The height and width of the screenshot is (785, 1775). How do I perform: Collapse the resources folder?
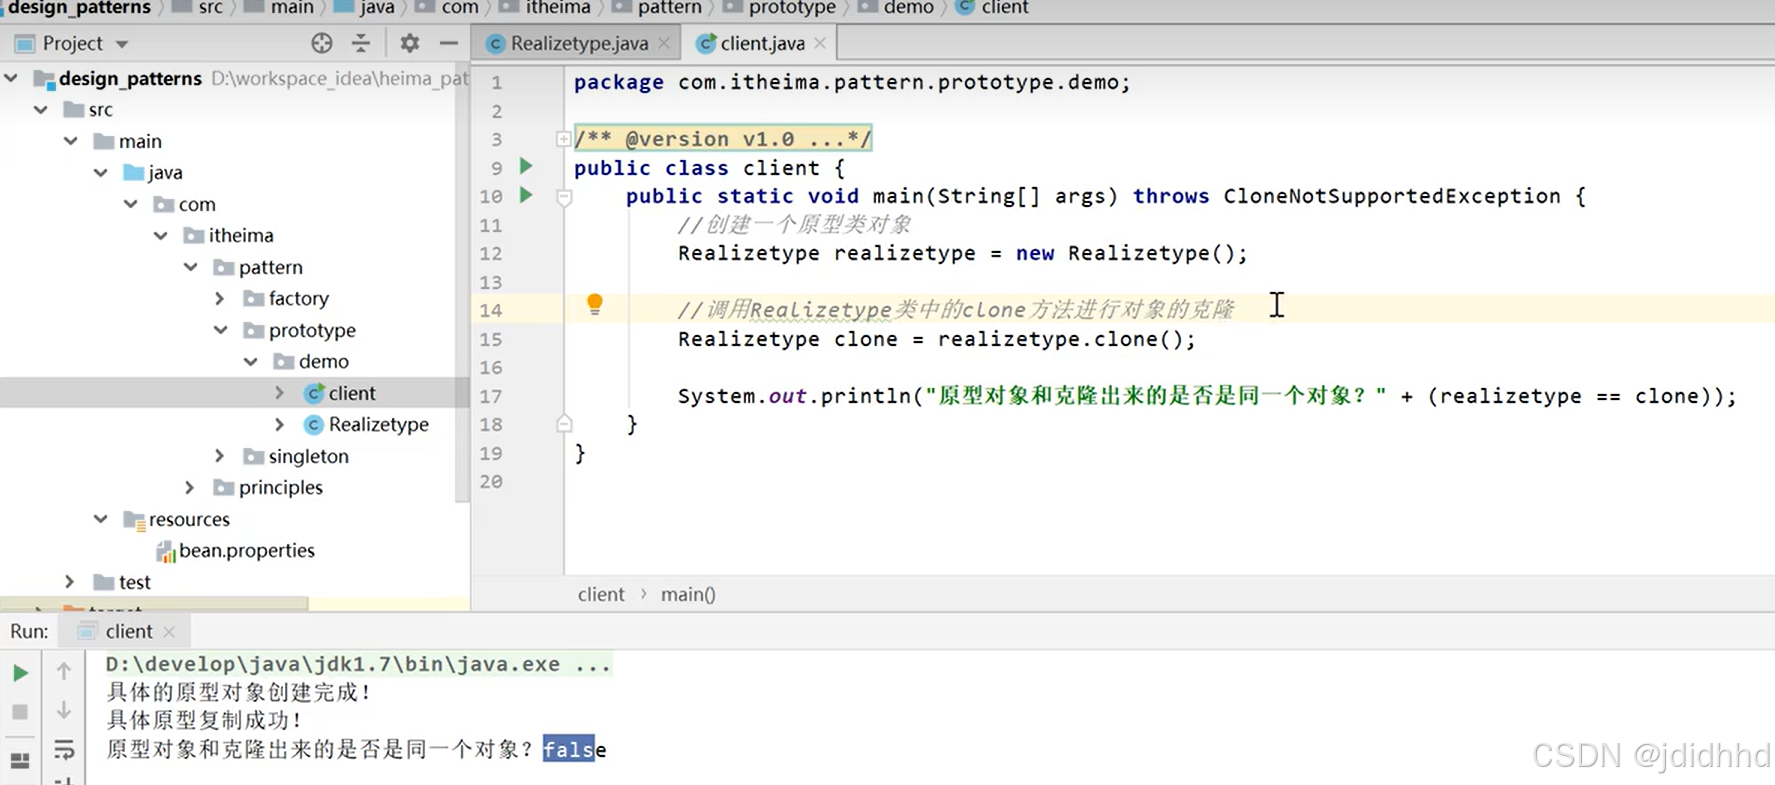point(101,519)
